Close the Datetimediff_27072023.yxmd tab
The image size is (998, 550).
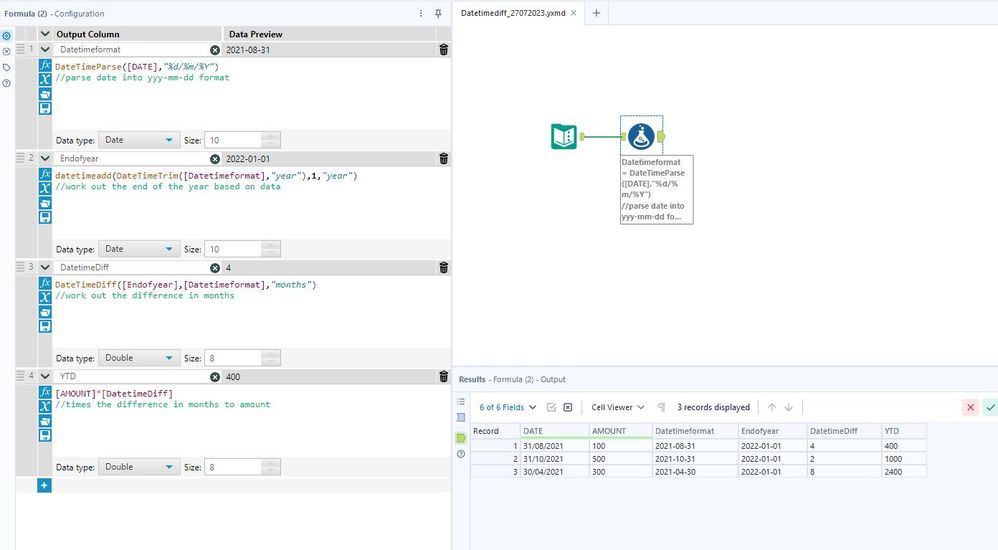coord(573,13)
